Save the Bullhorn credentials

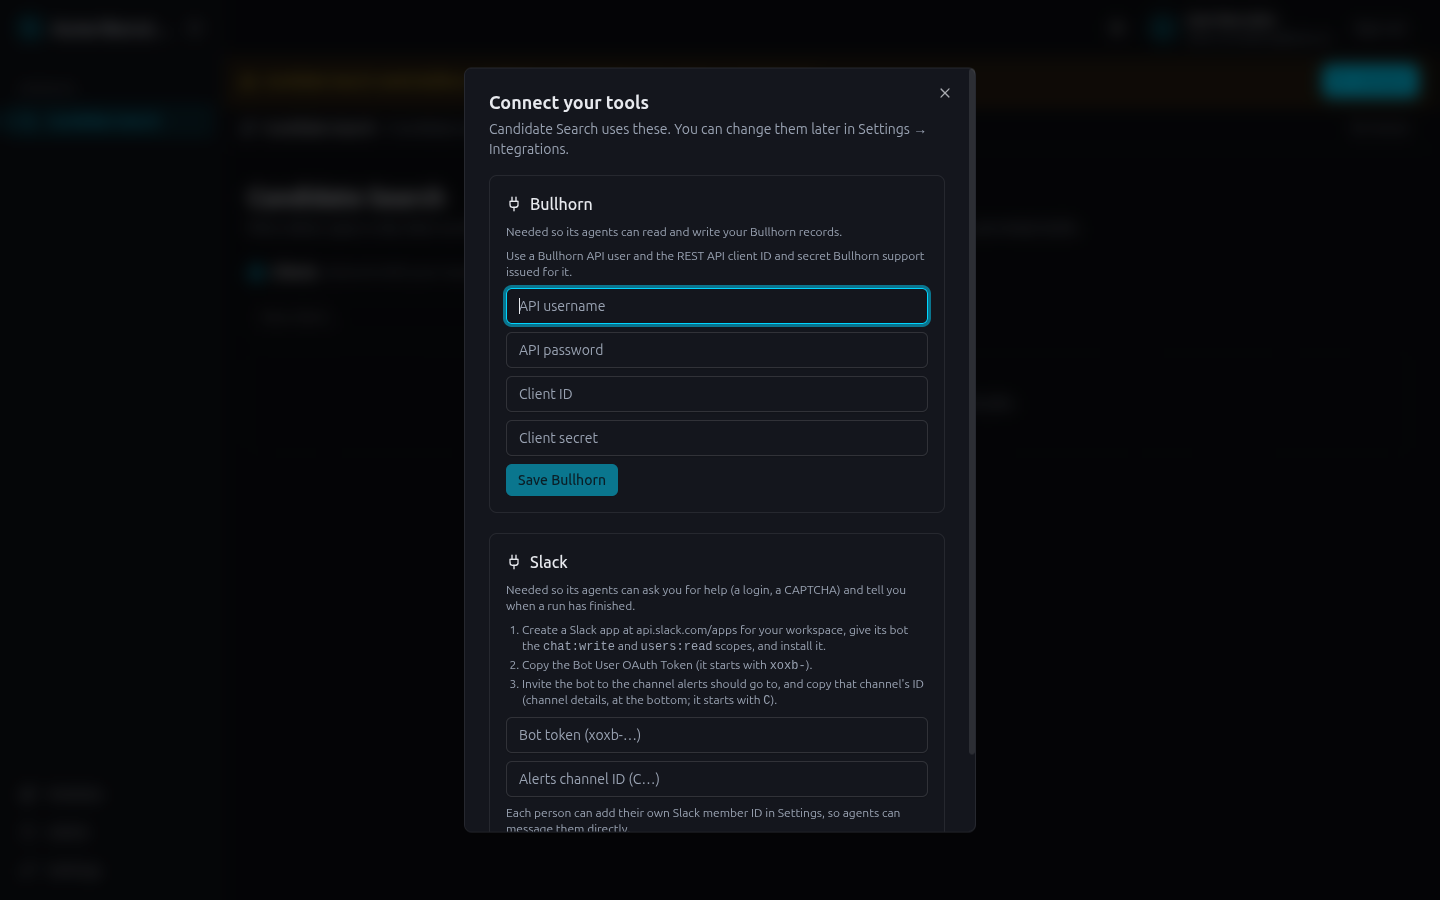tap(562, 480)
